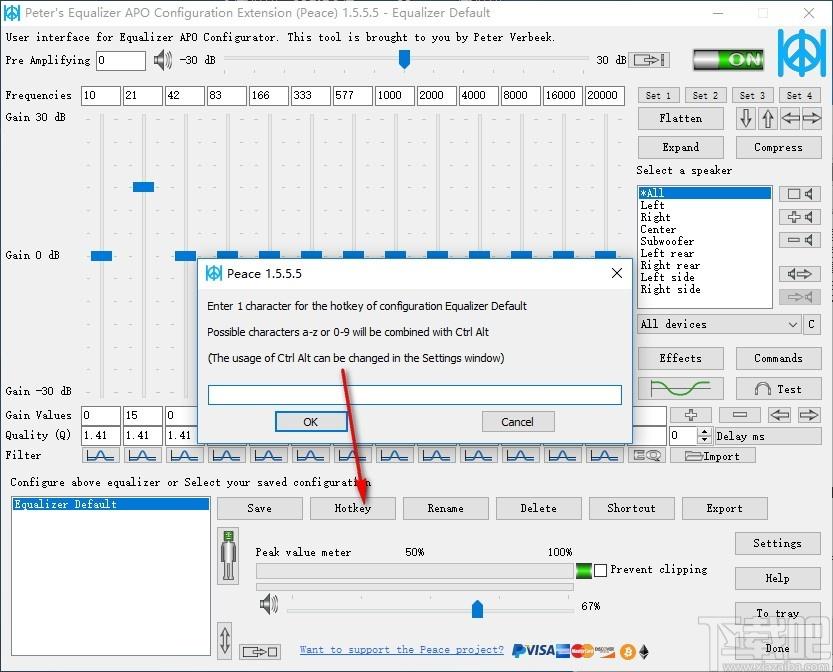Open the Commands panel
This screenshot has height=672, width=833.
778,359
